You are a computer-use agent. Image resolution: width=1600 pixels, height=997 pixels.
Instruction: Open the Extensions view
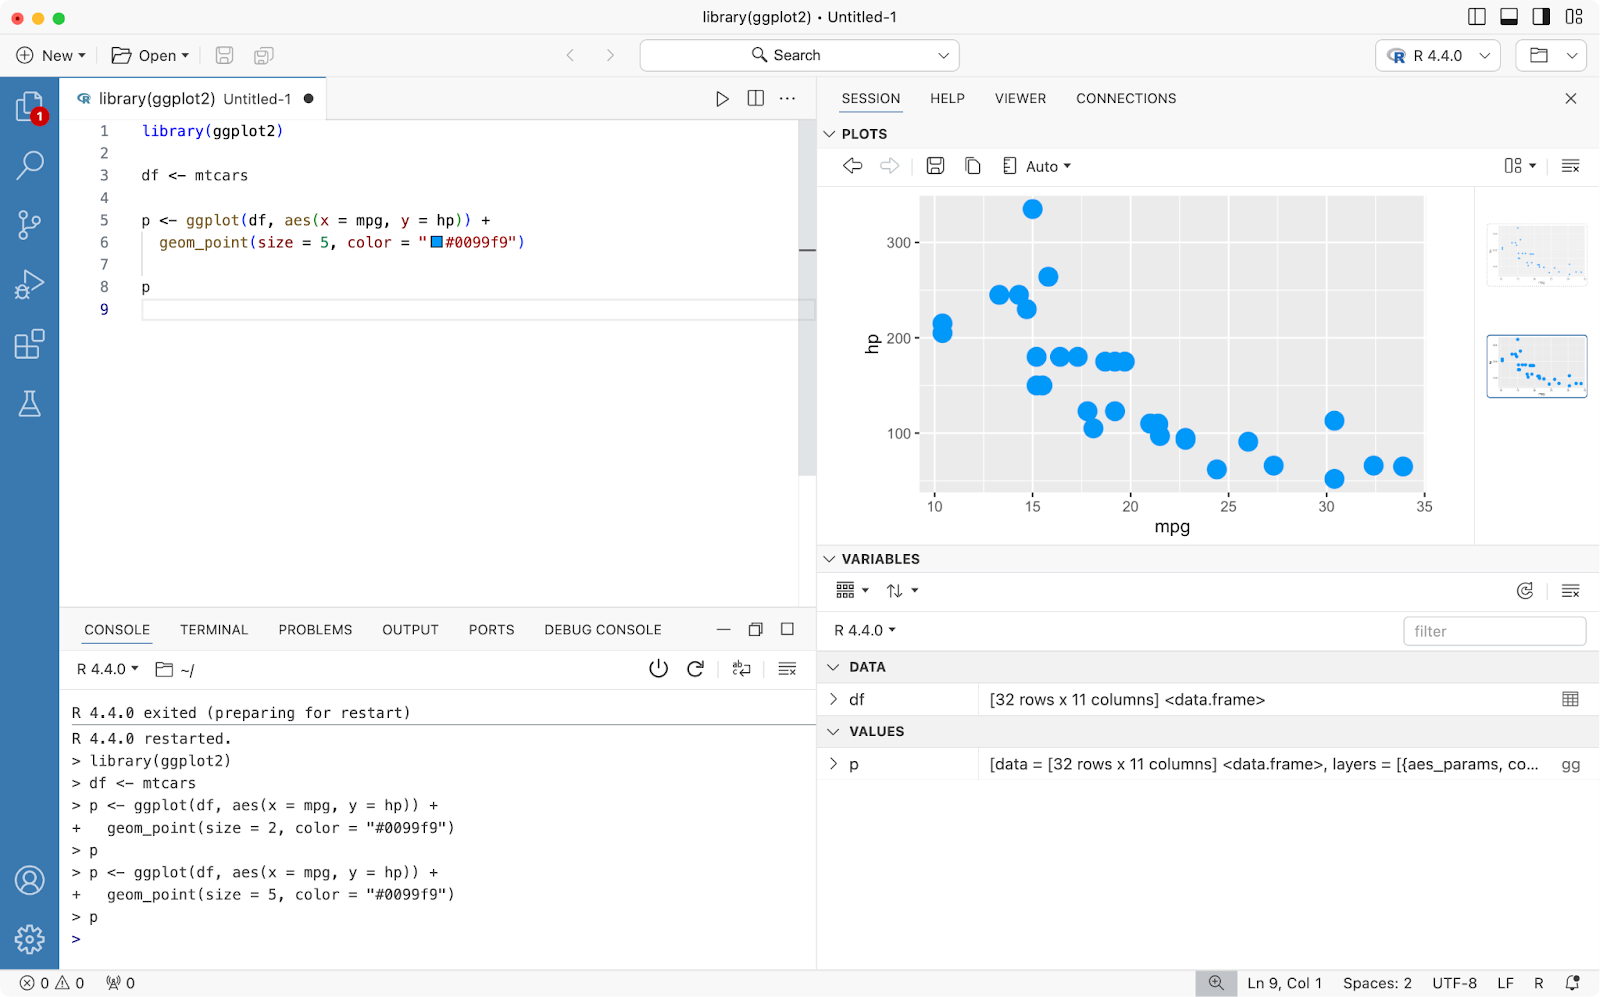[29, 344]
